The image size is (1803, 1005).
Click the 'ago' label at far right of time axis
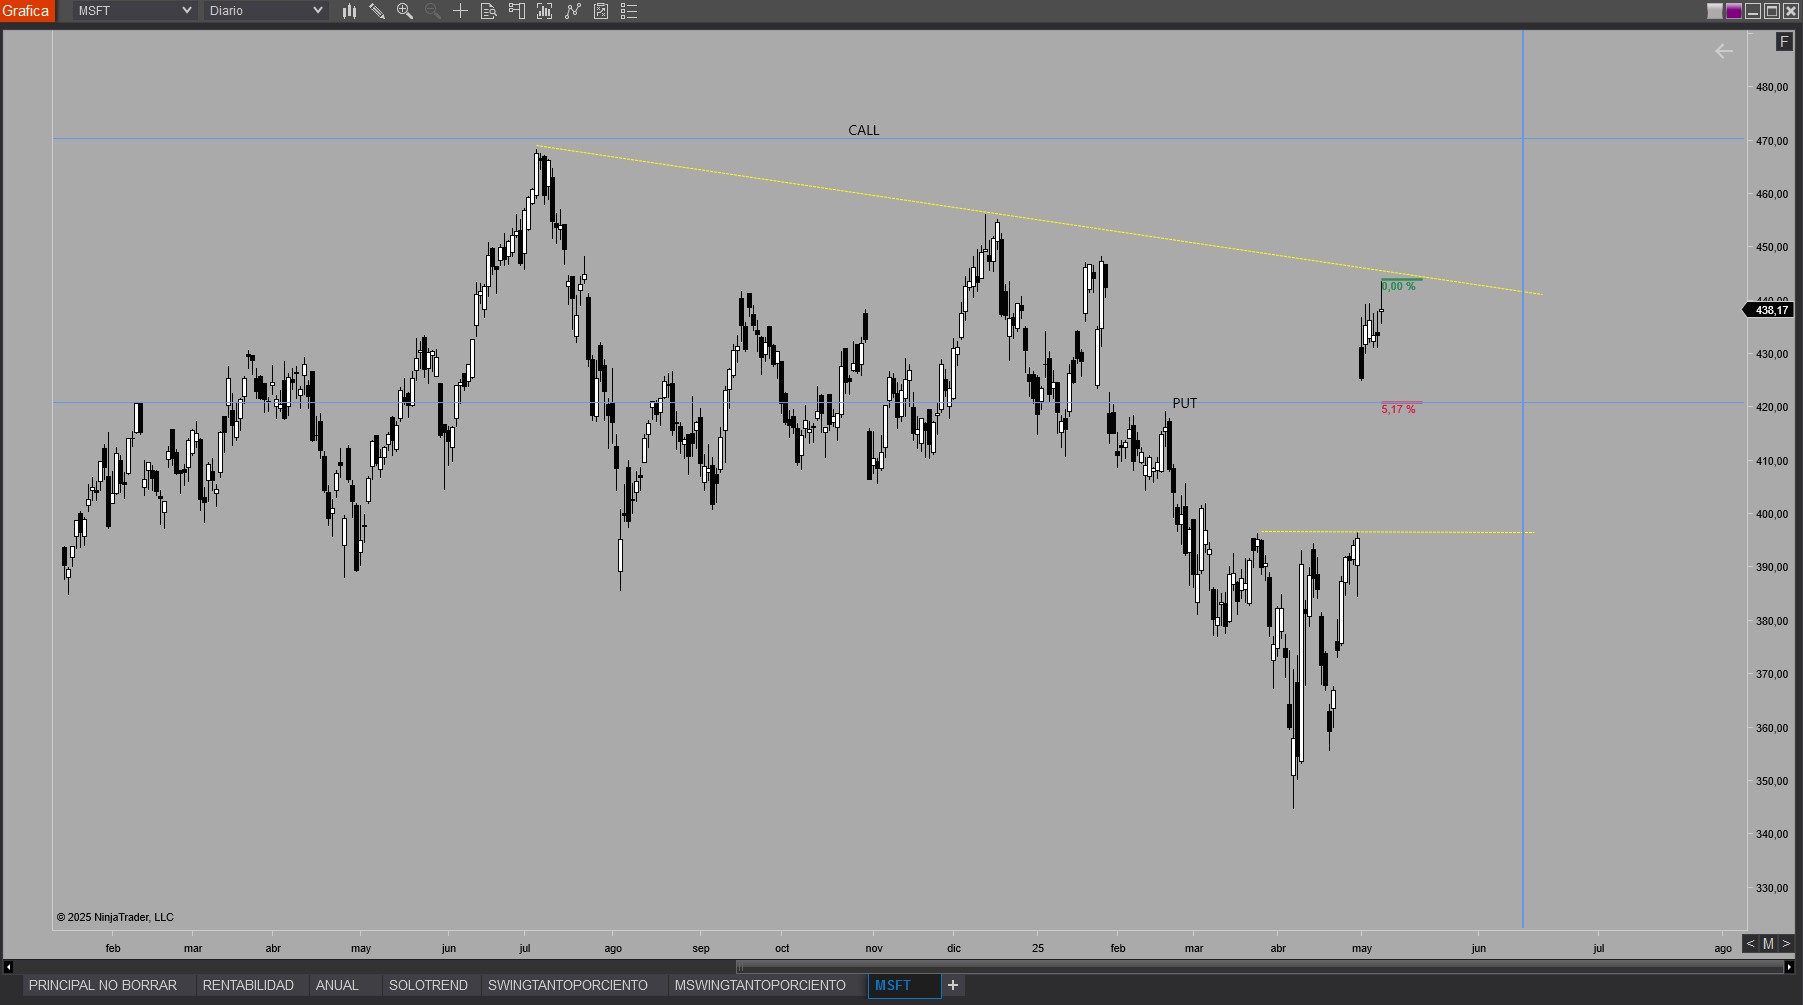click(1723, 948)
